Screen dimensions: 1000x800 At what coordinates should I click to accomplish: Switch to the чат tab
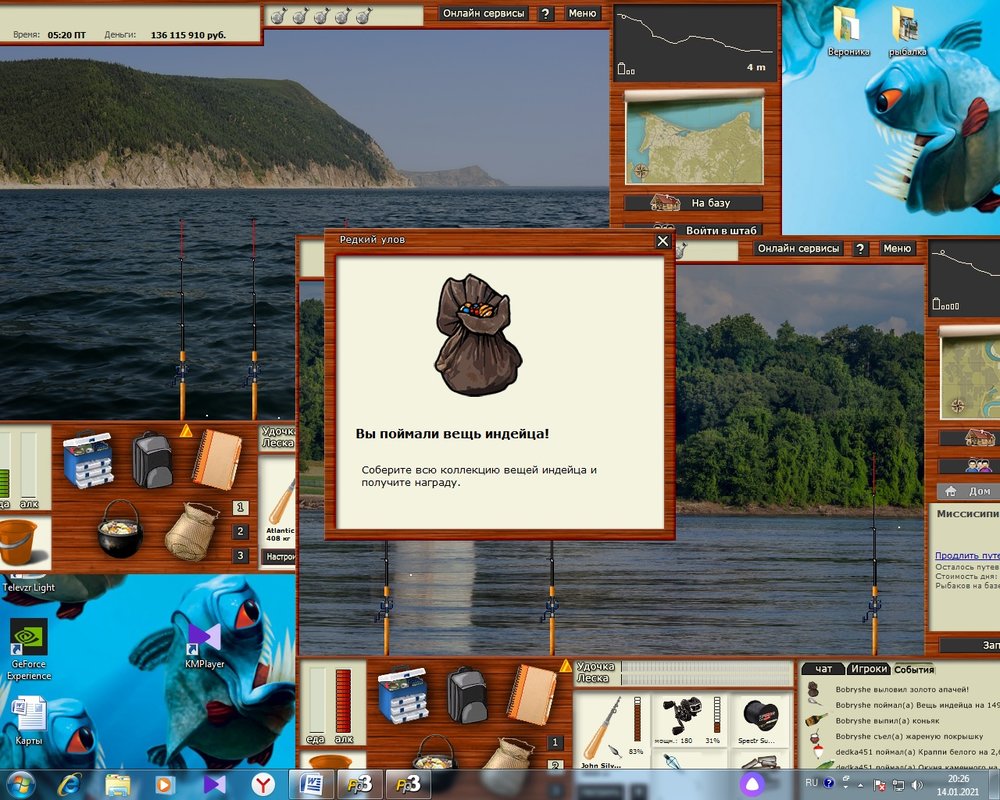[823, 669]
